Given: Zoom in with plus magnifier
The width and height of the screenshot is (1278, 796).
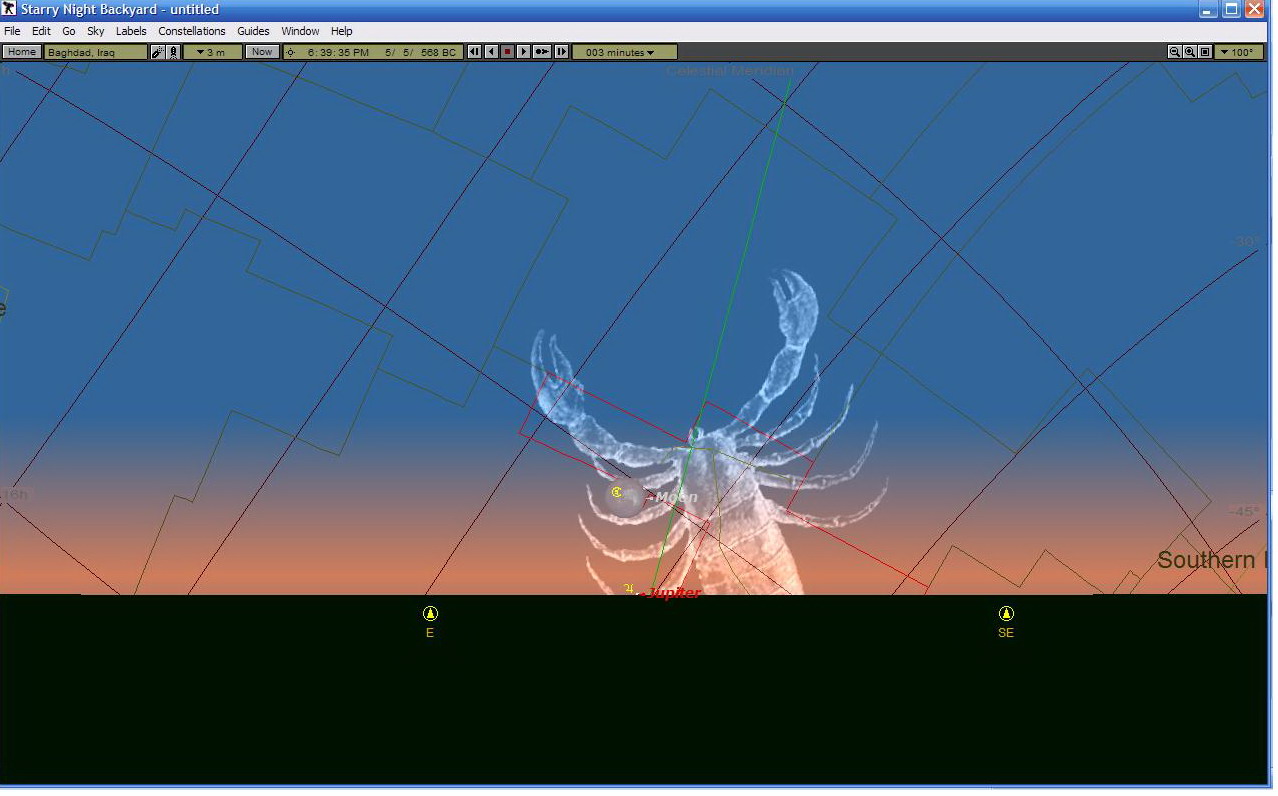Looking at the screenshot, I should (x=1190, y=52).
